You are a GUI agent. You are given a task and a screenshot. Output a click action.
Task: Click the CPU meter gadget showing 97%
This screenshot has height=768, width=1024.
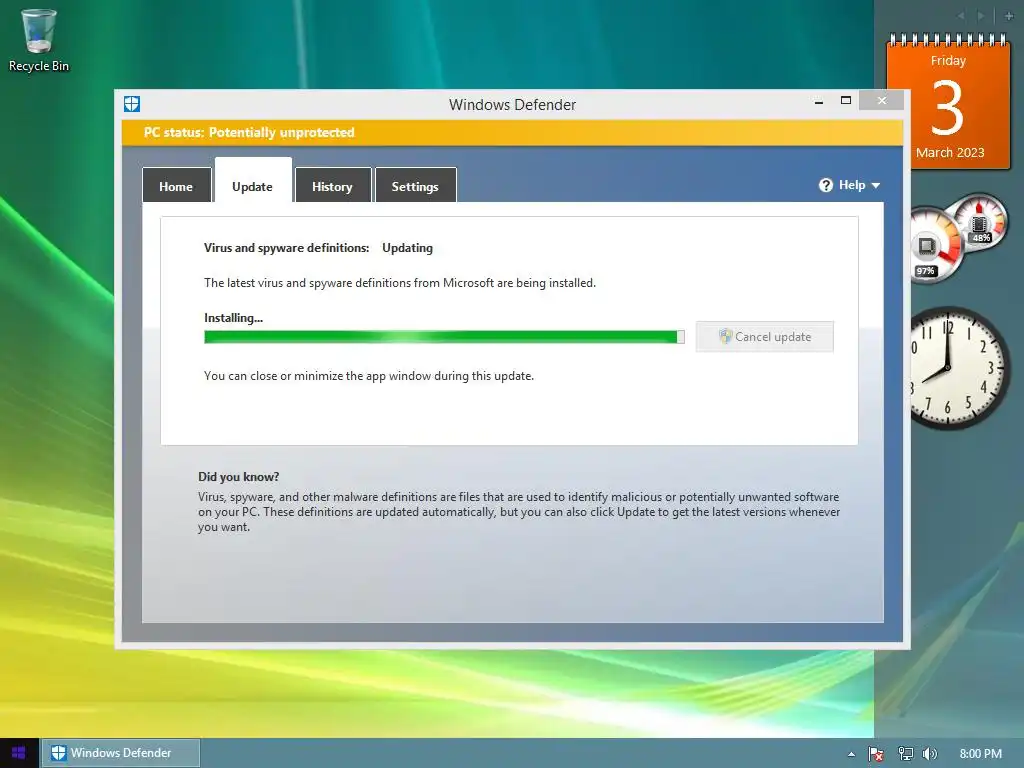pyautogui.click(x=934, y=246)
